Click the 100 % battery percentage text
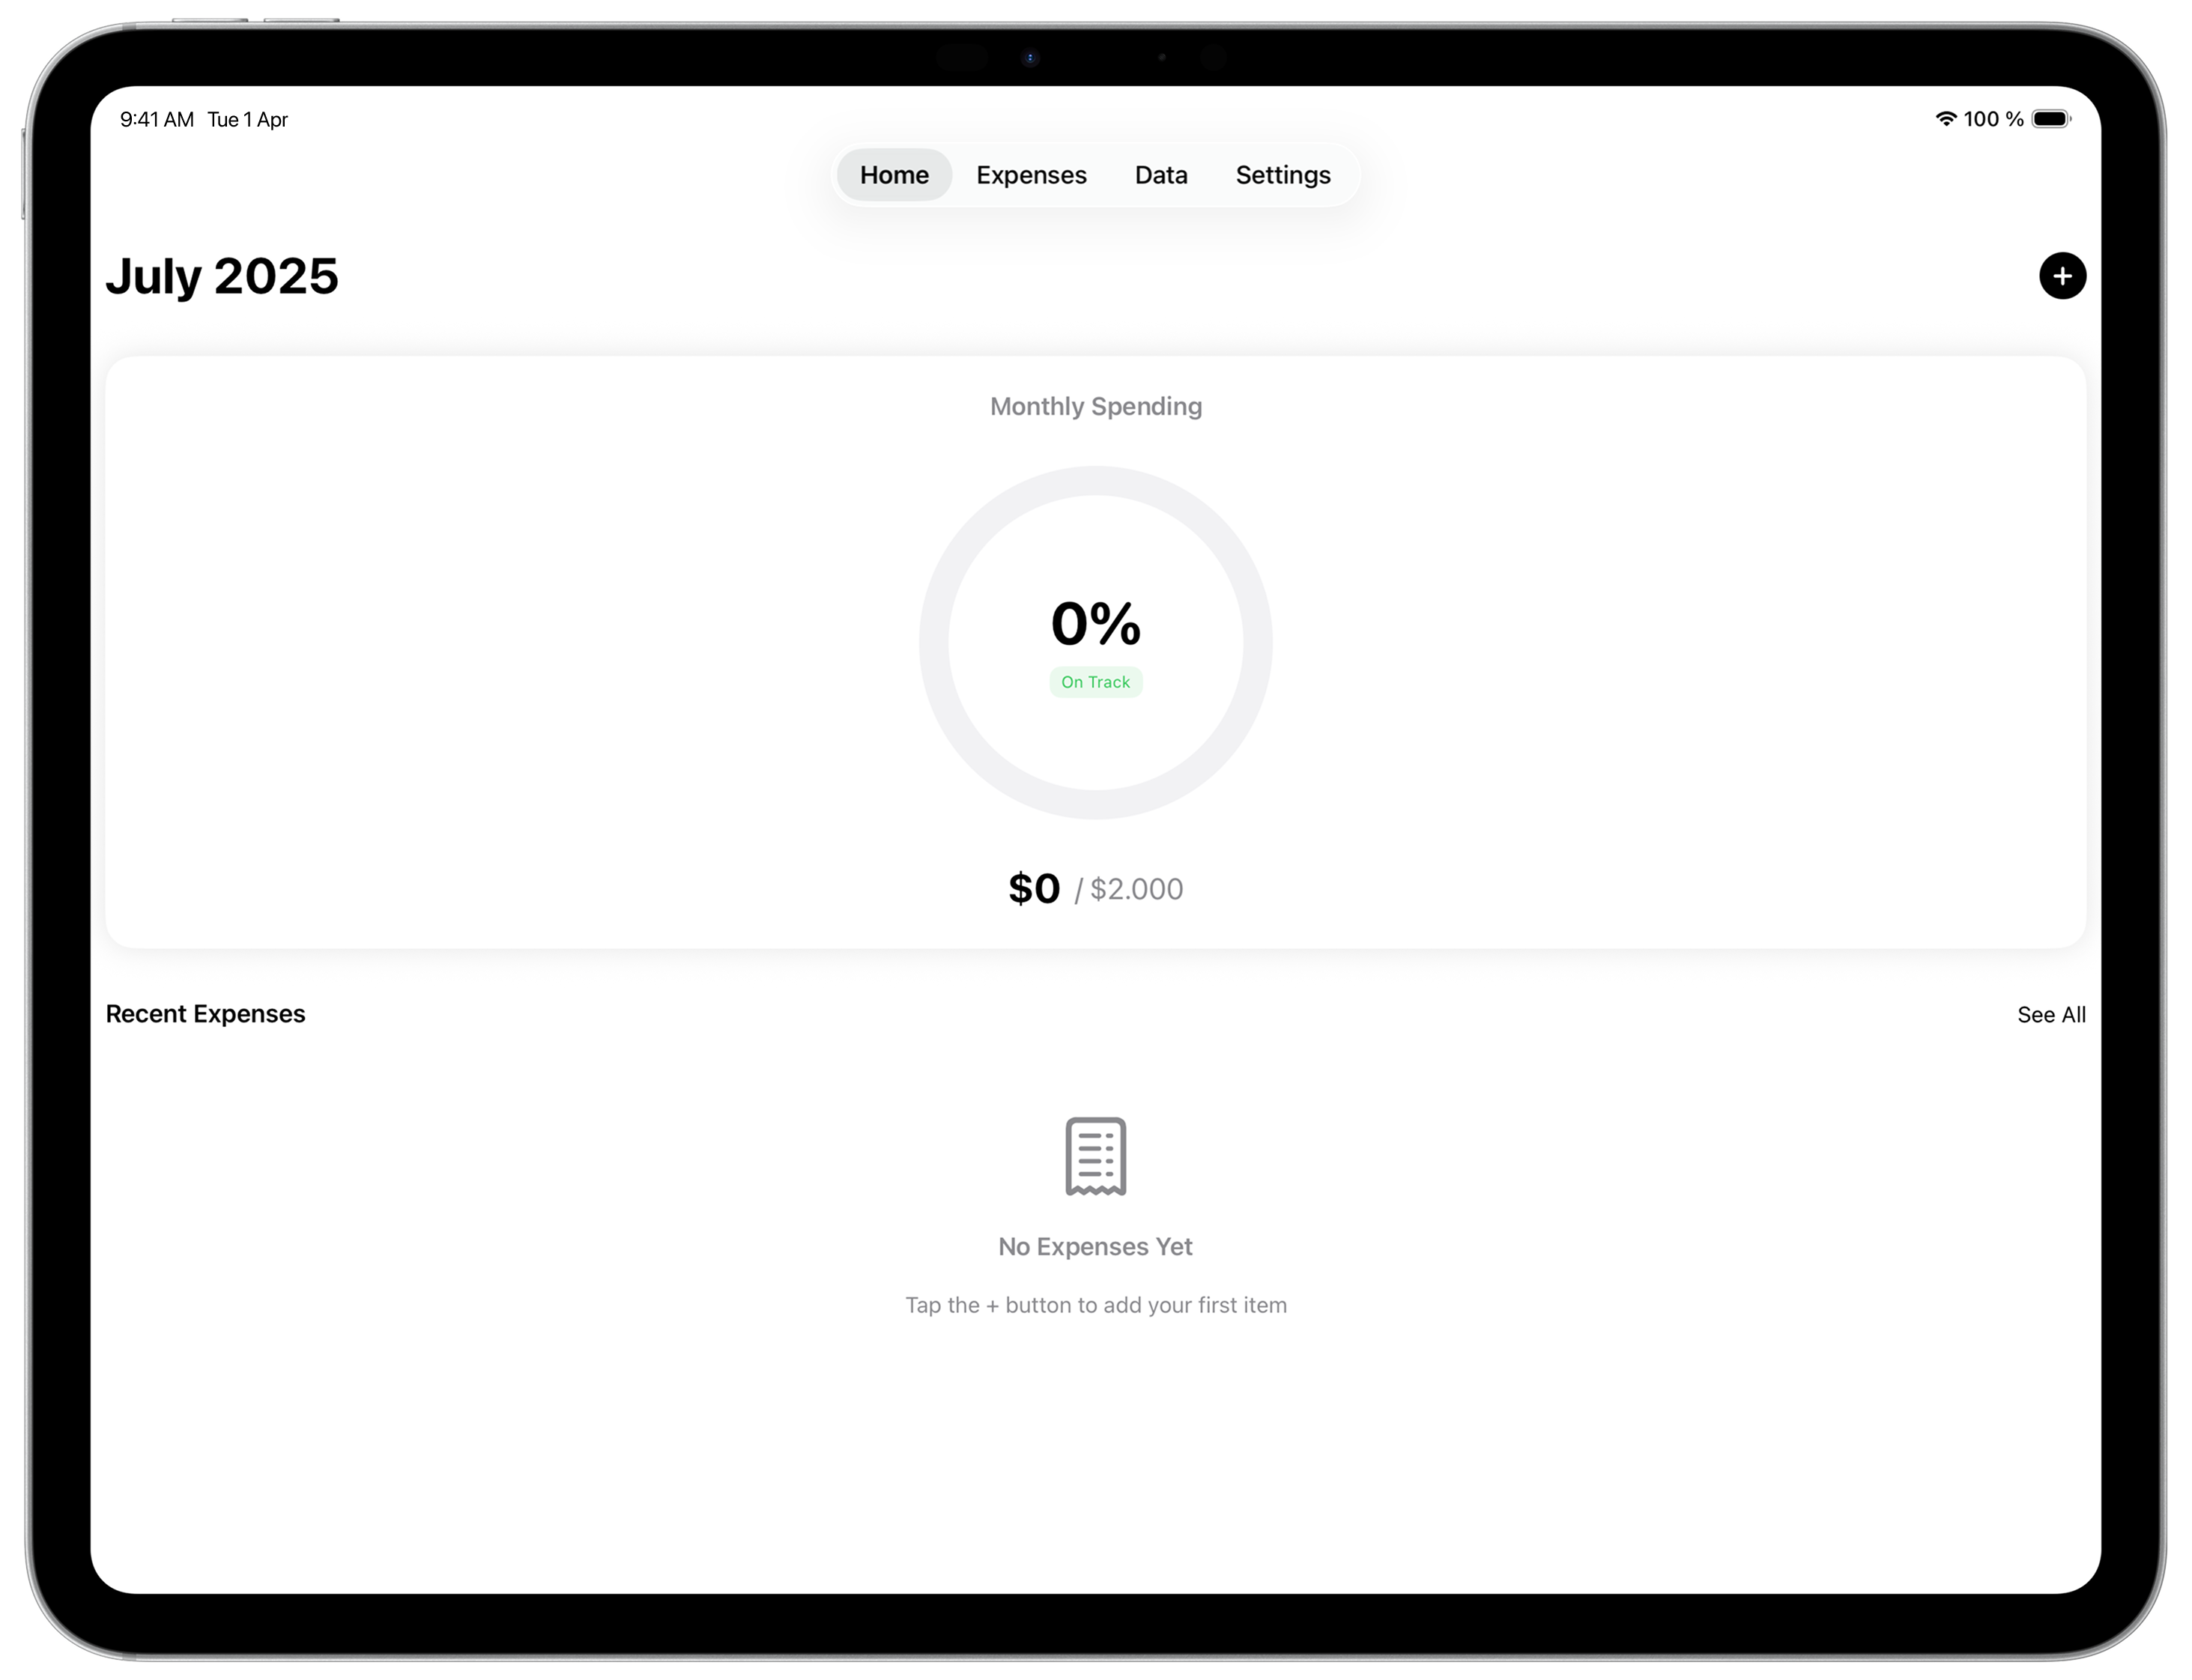Image resolution: width=2192 pixels, height=1680 pixels. (1993, 119)
